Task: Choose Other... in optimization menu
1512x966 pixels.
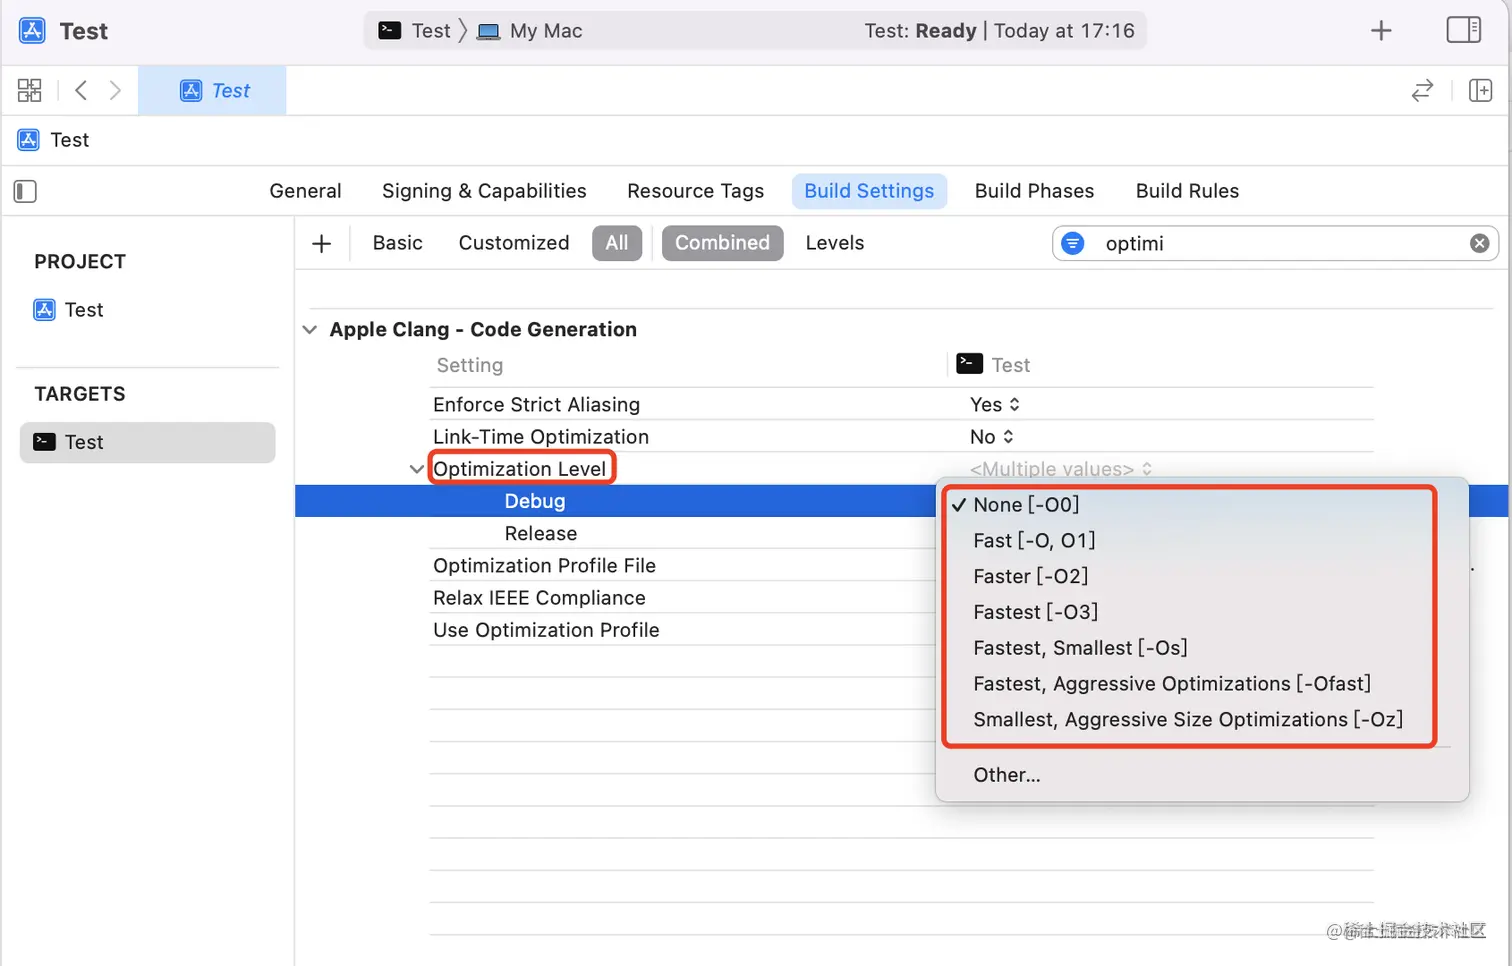Action: [1006, 775]
